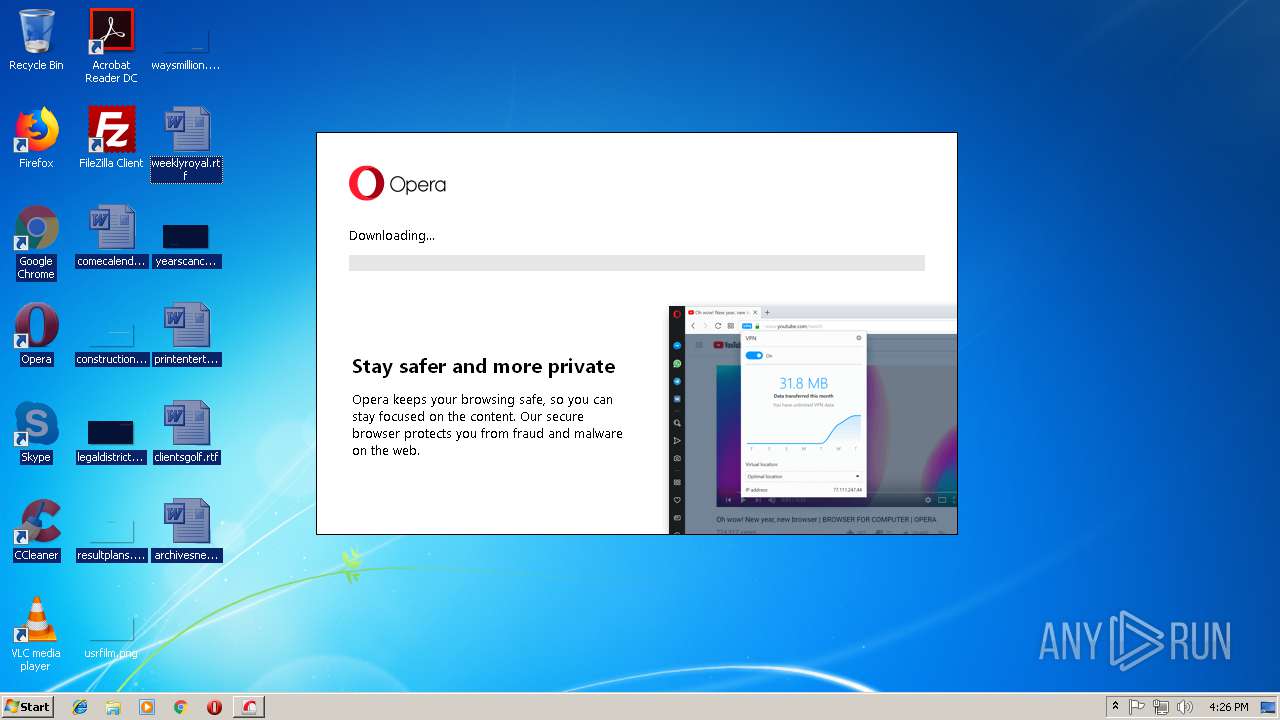Launch Acrobat Reader DC shortcut

[111, 46]
